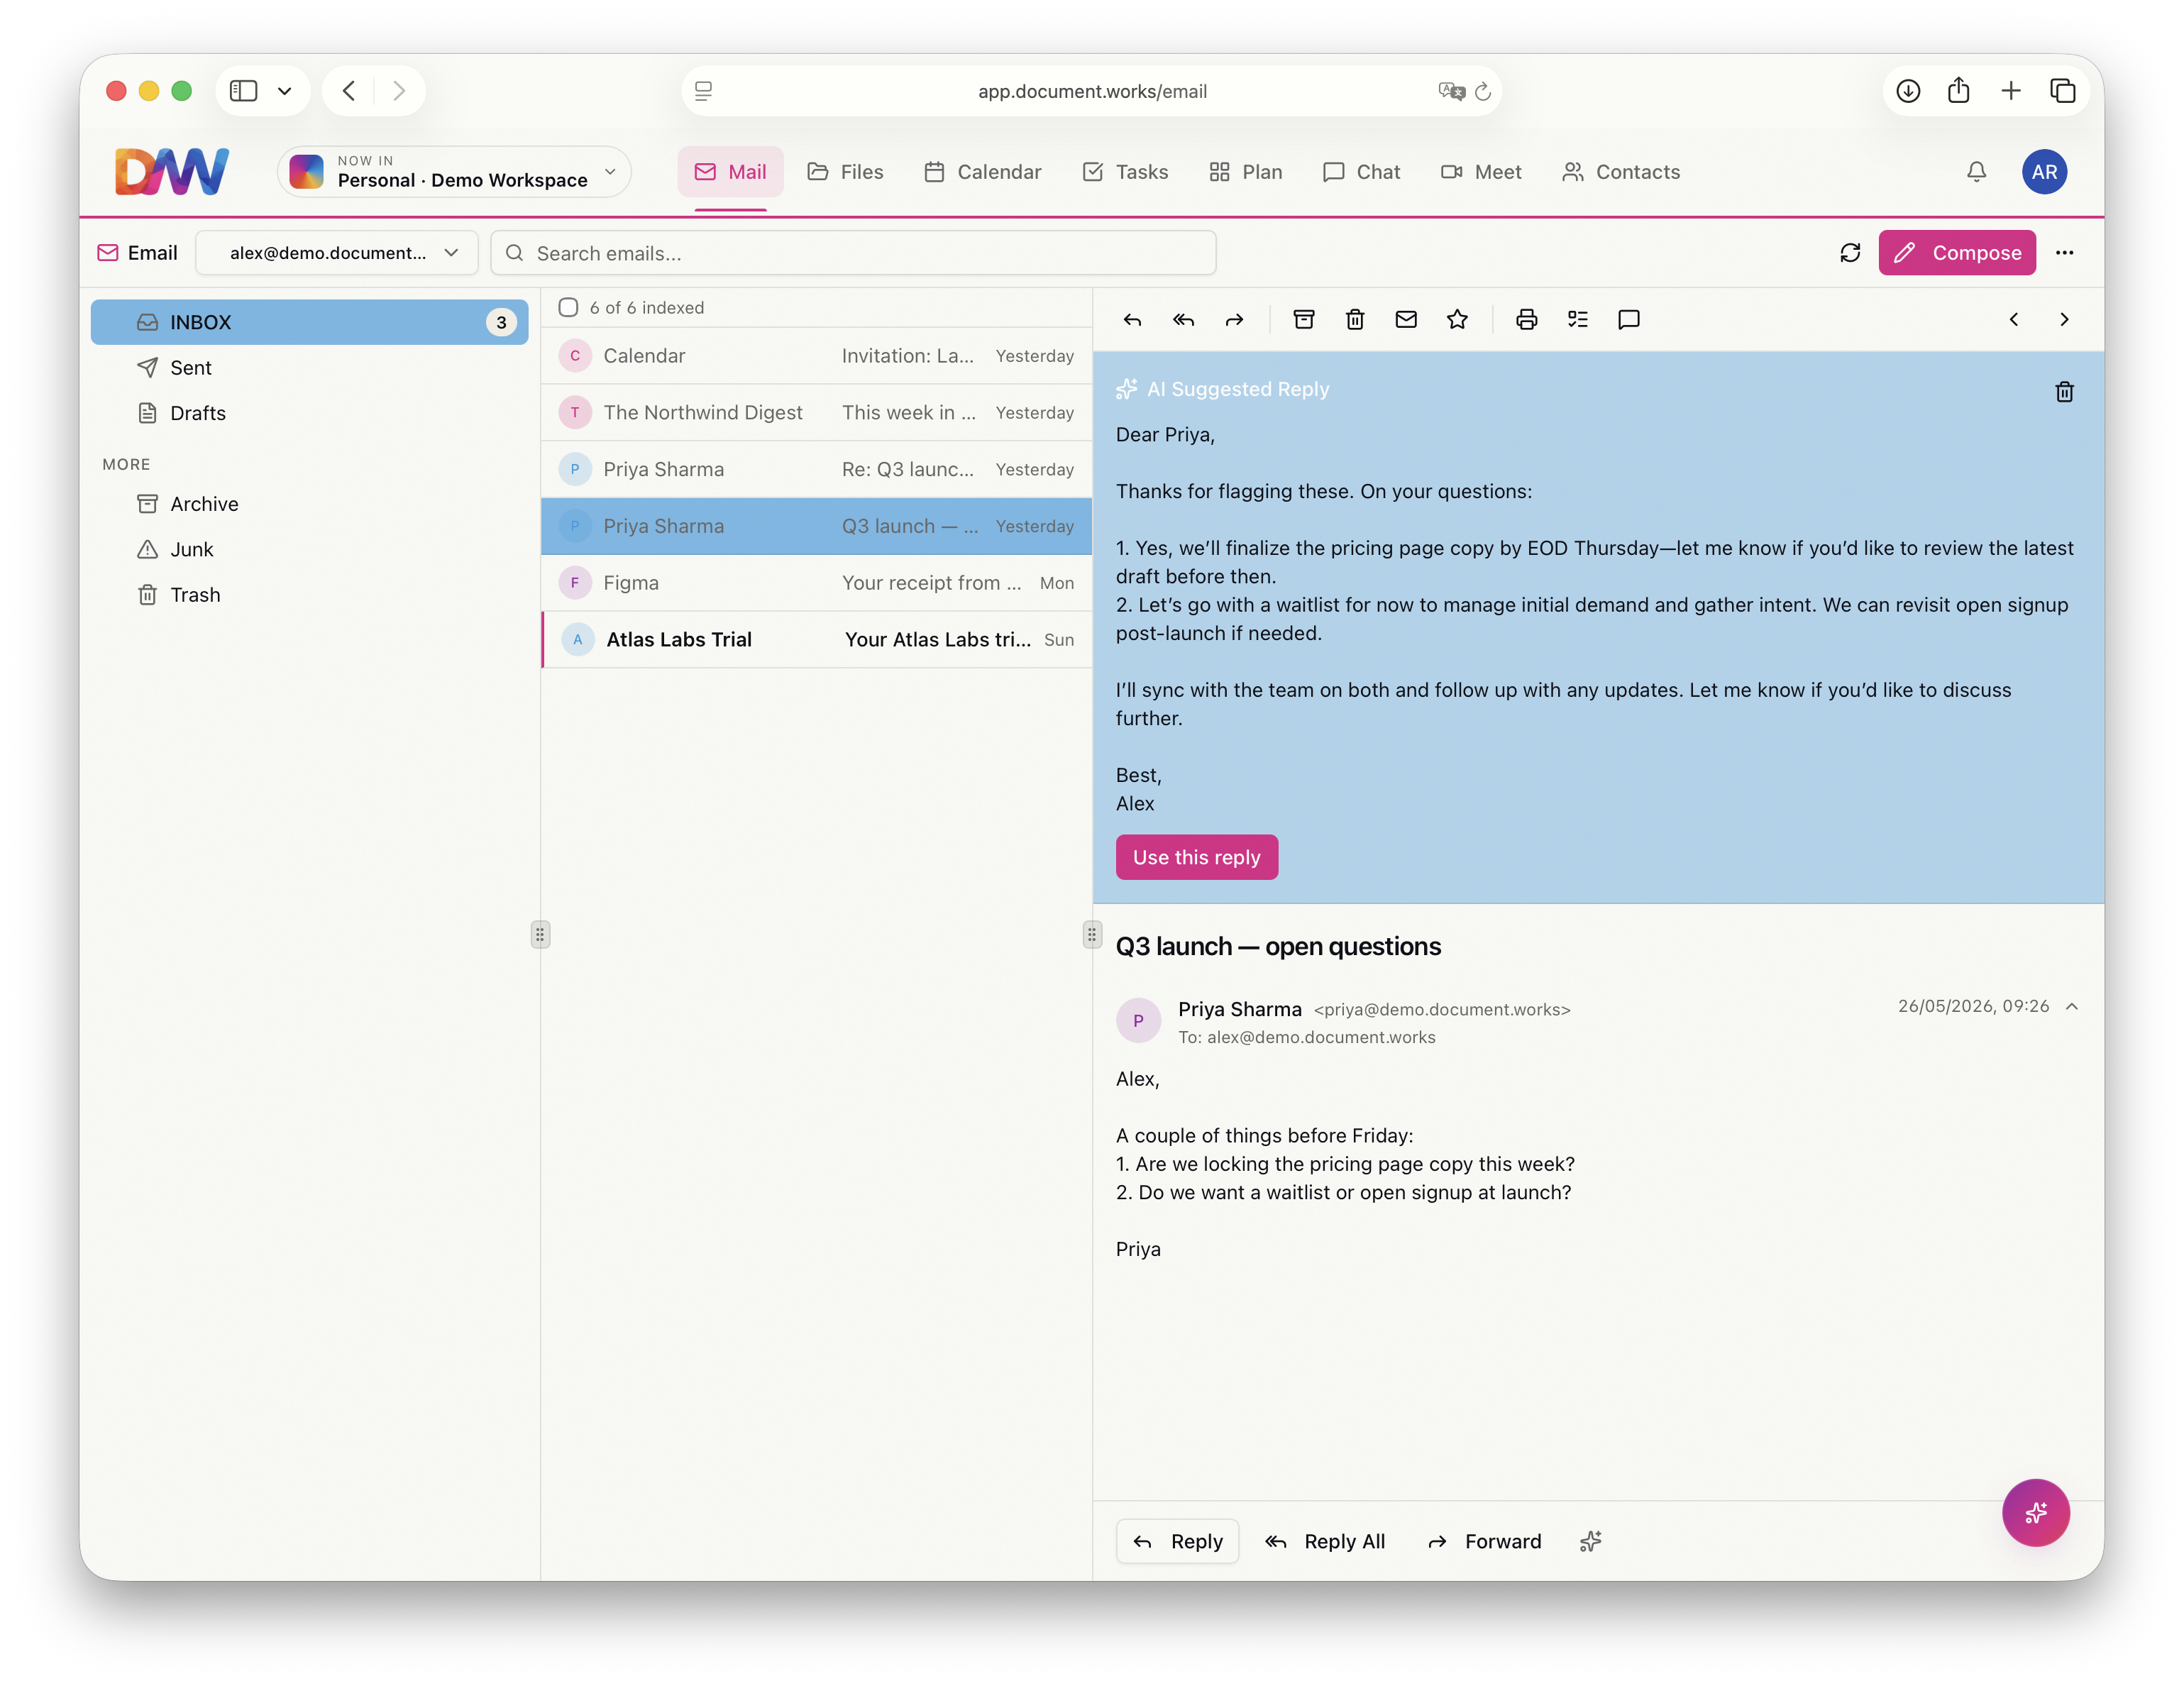This screenshot has height=1686, width=2184.
Task: Click the translate icon in address bar
Action: (x=1451, y=91)
